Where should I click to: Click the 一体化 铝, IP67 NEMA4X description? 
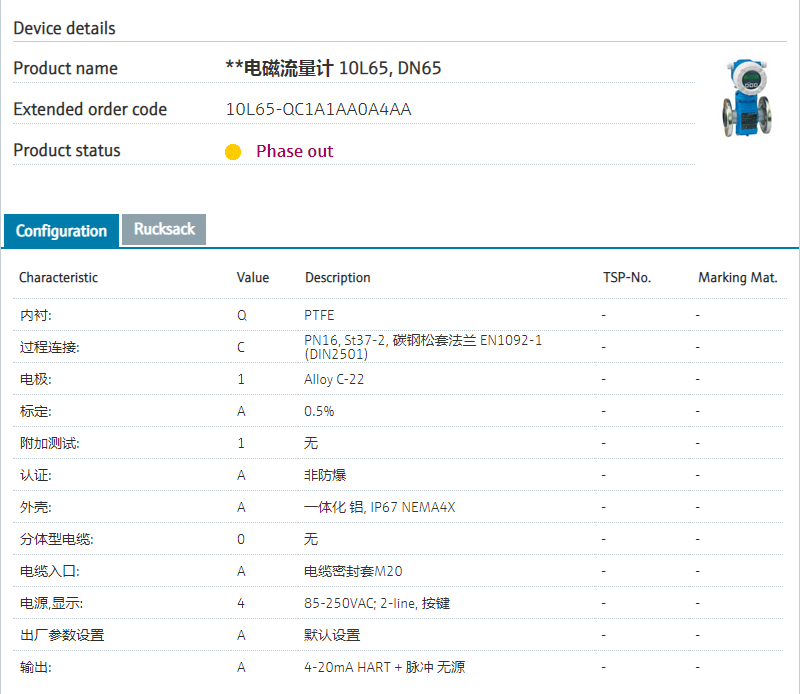379,507
